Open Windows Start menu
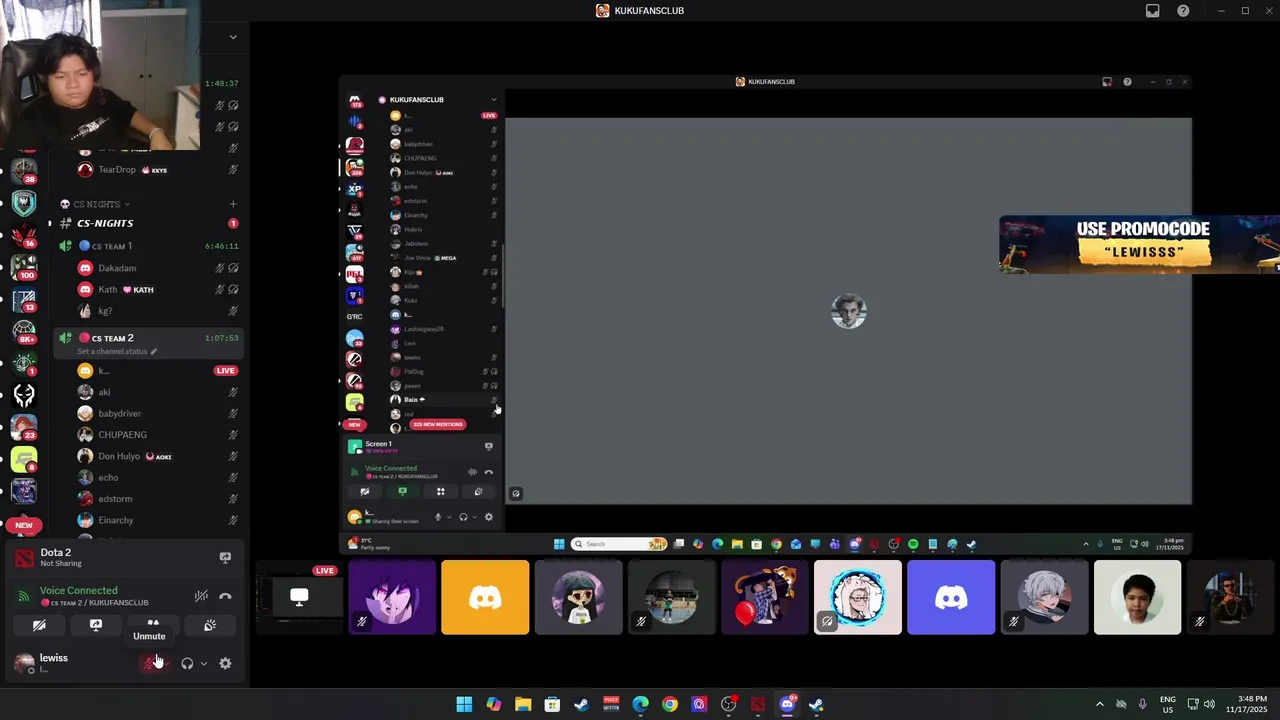The height and width of the screenshot is (720, 1280). [x=464, y=704]
